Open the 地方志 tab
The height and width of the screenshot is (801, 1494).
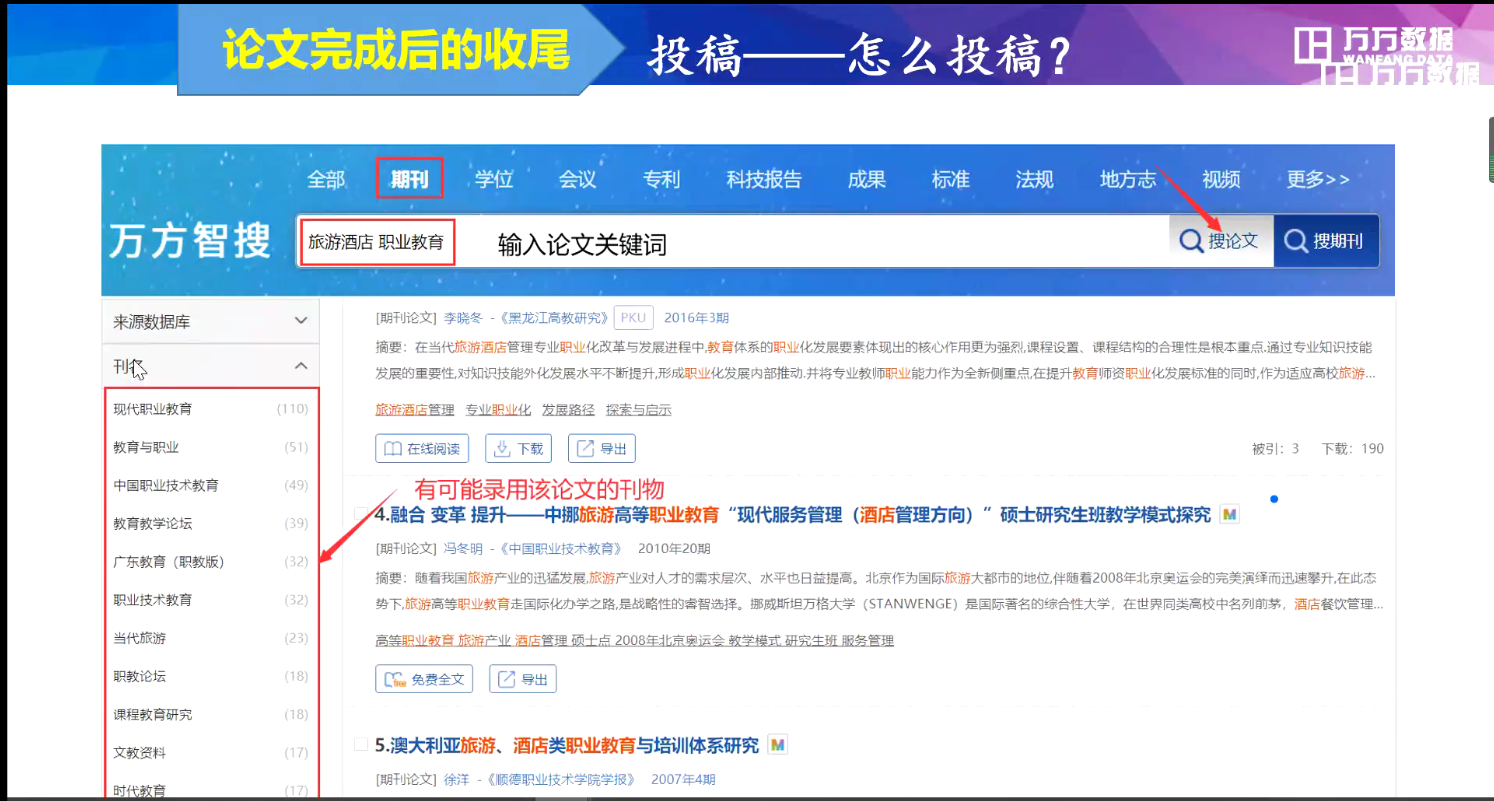[1128, 179]
